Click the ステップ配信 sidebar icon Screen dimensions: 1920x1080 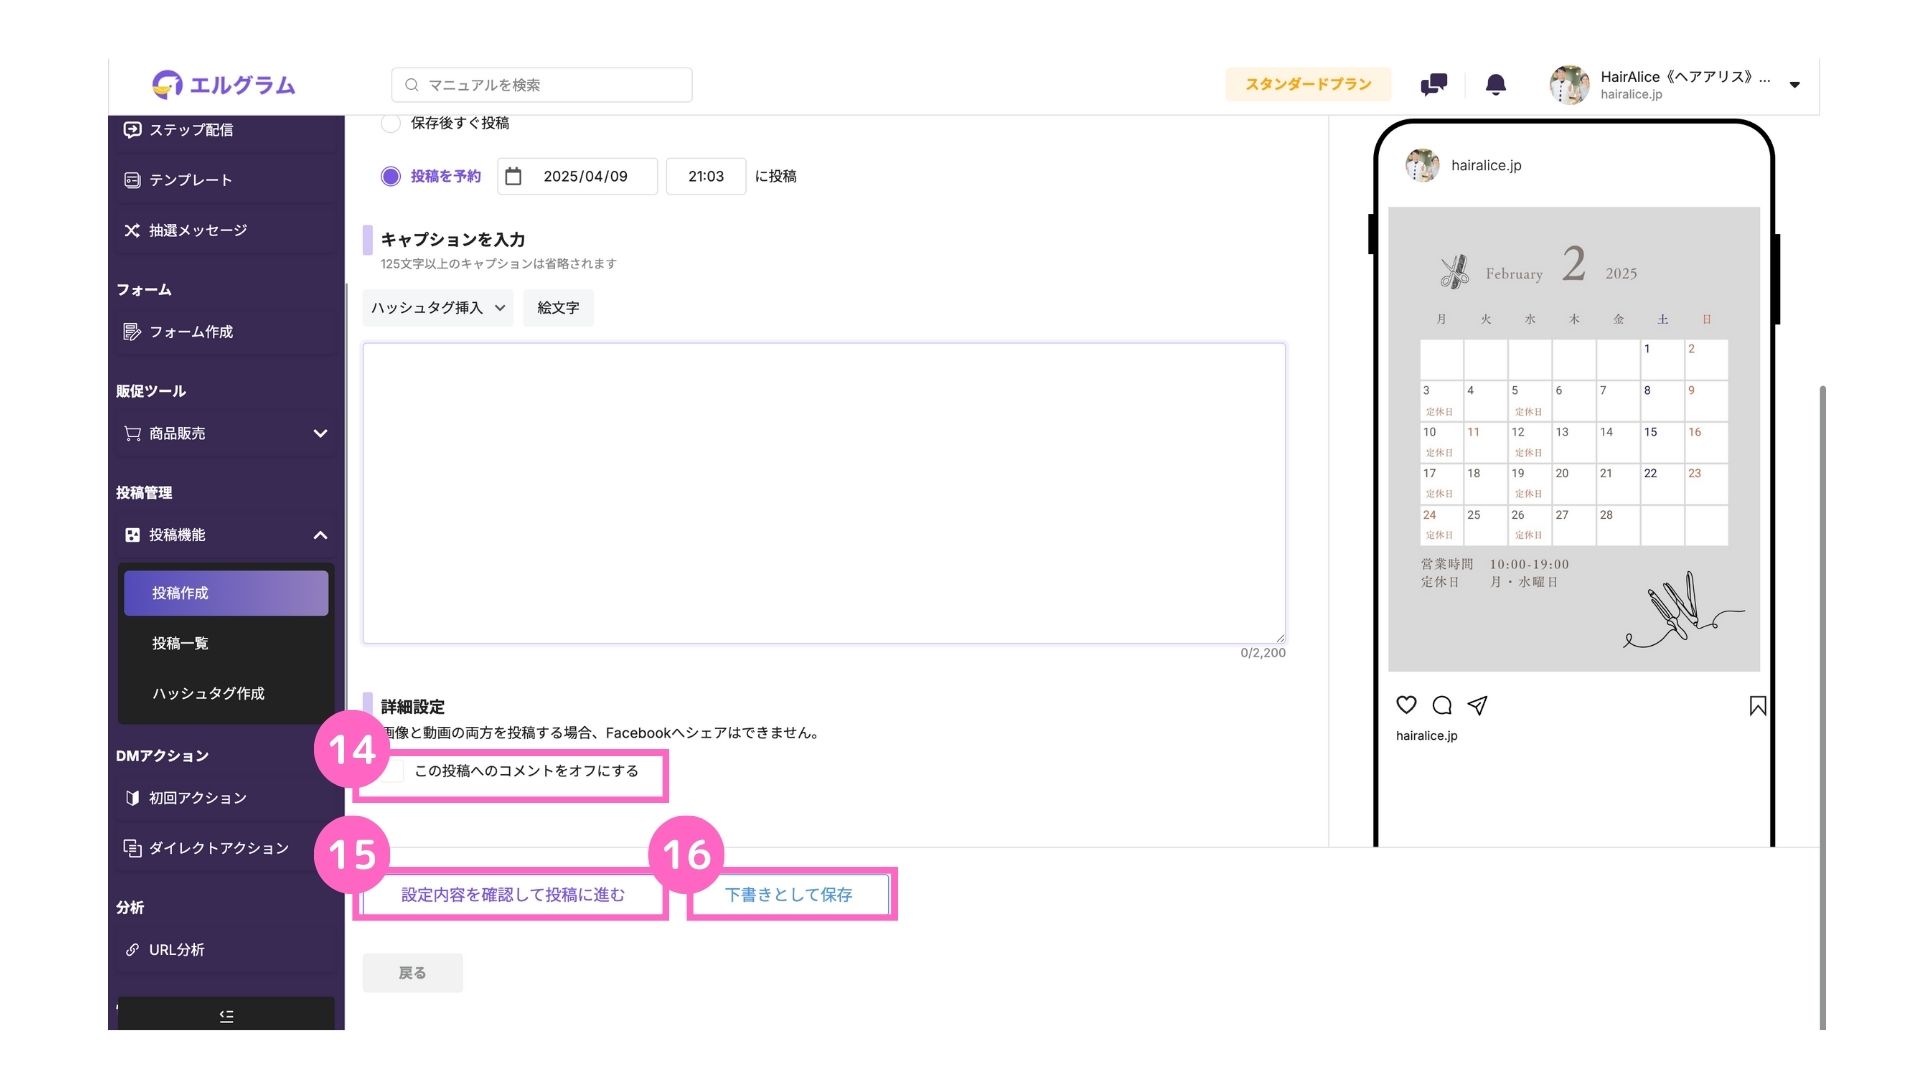[x=132, y=130]
